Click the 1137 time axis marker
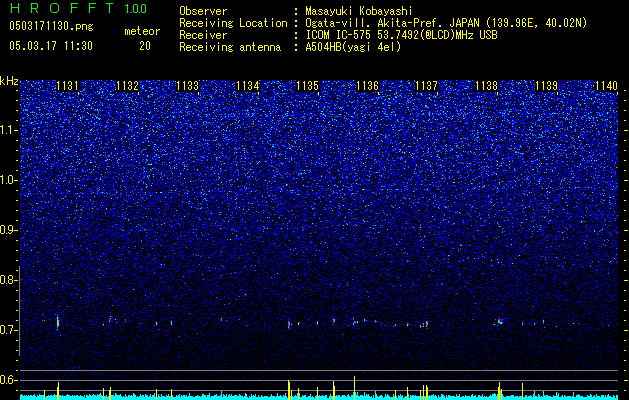Viewport: 629px width, 400px height. pyautogui.click(x=426, y=86)
